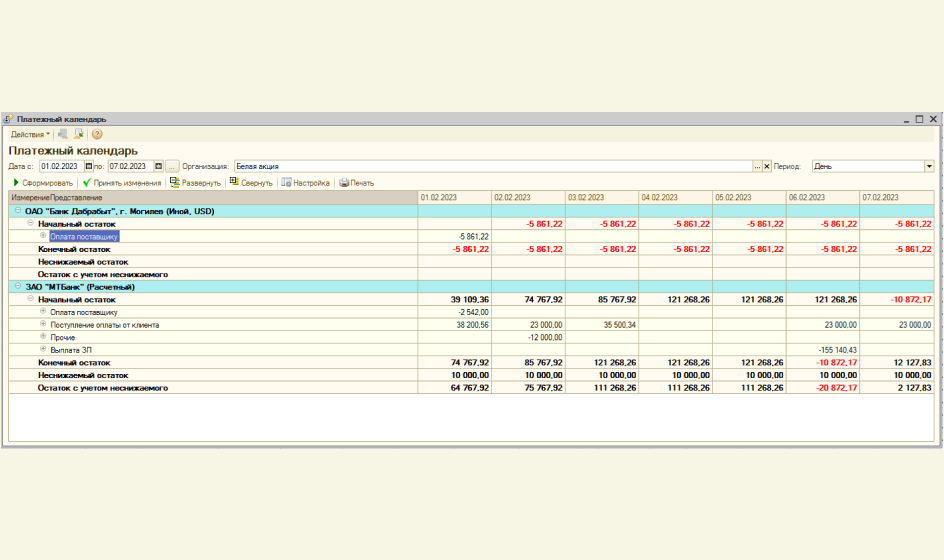The width and height of the screenshot is (944, 560).
Task: Click into the Дата с date field
Action: [60, 166]
